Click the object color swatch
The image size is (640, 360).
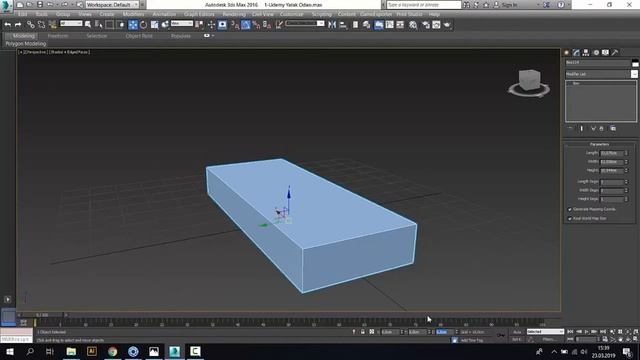pyautogui.click(x=635, y=62)
